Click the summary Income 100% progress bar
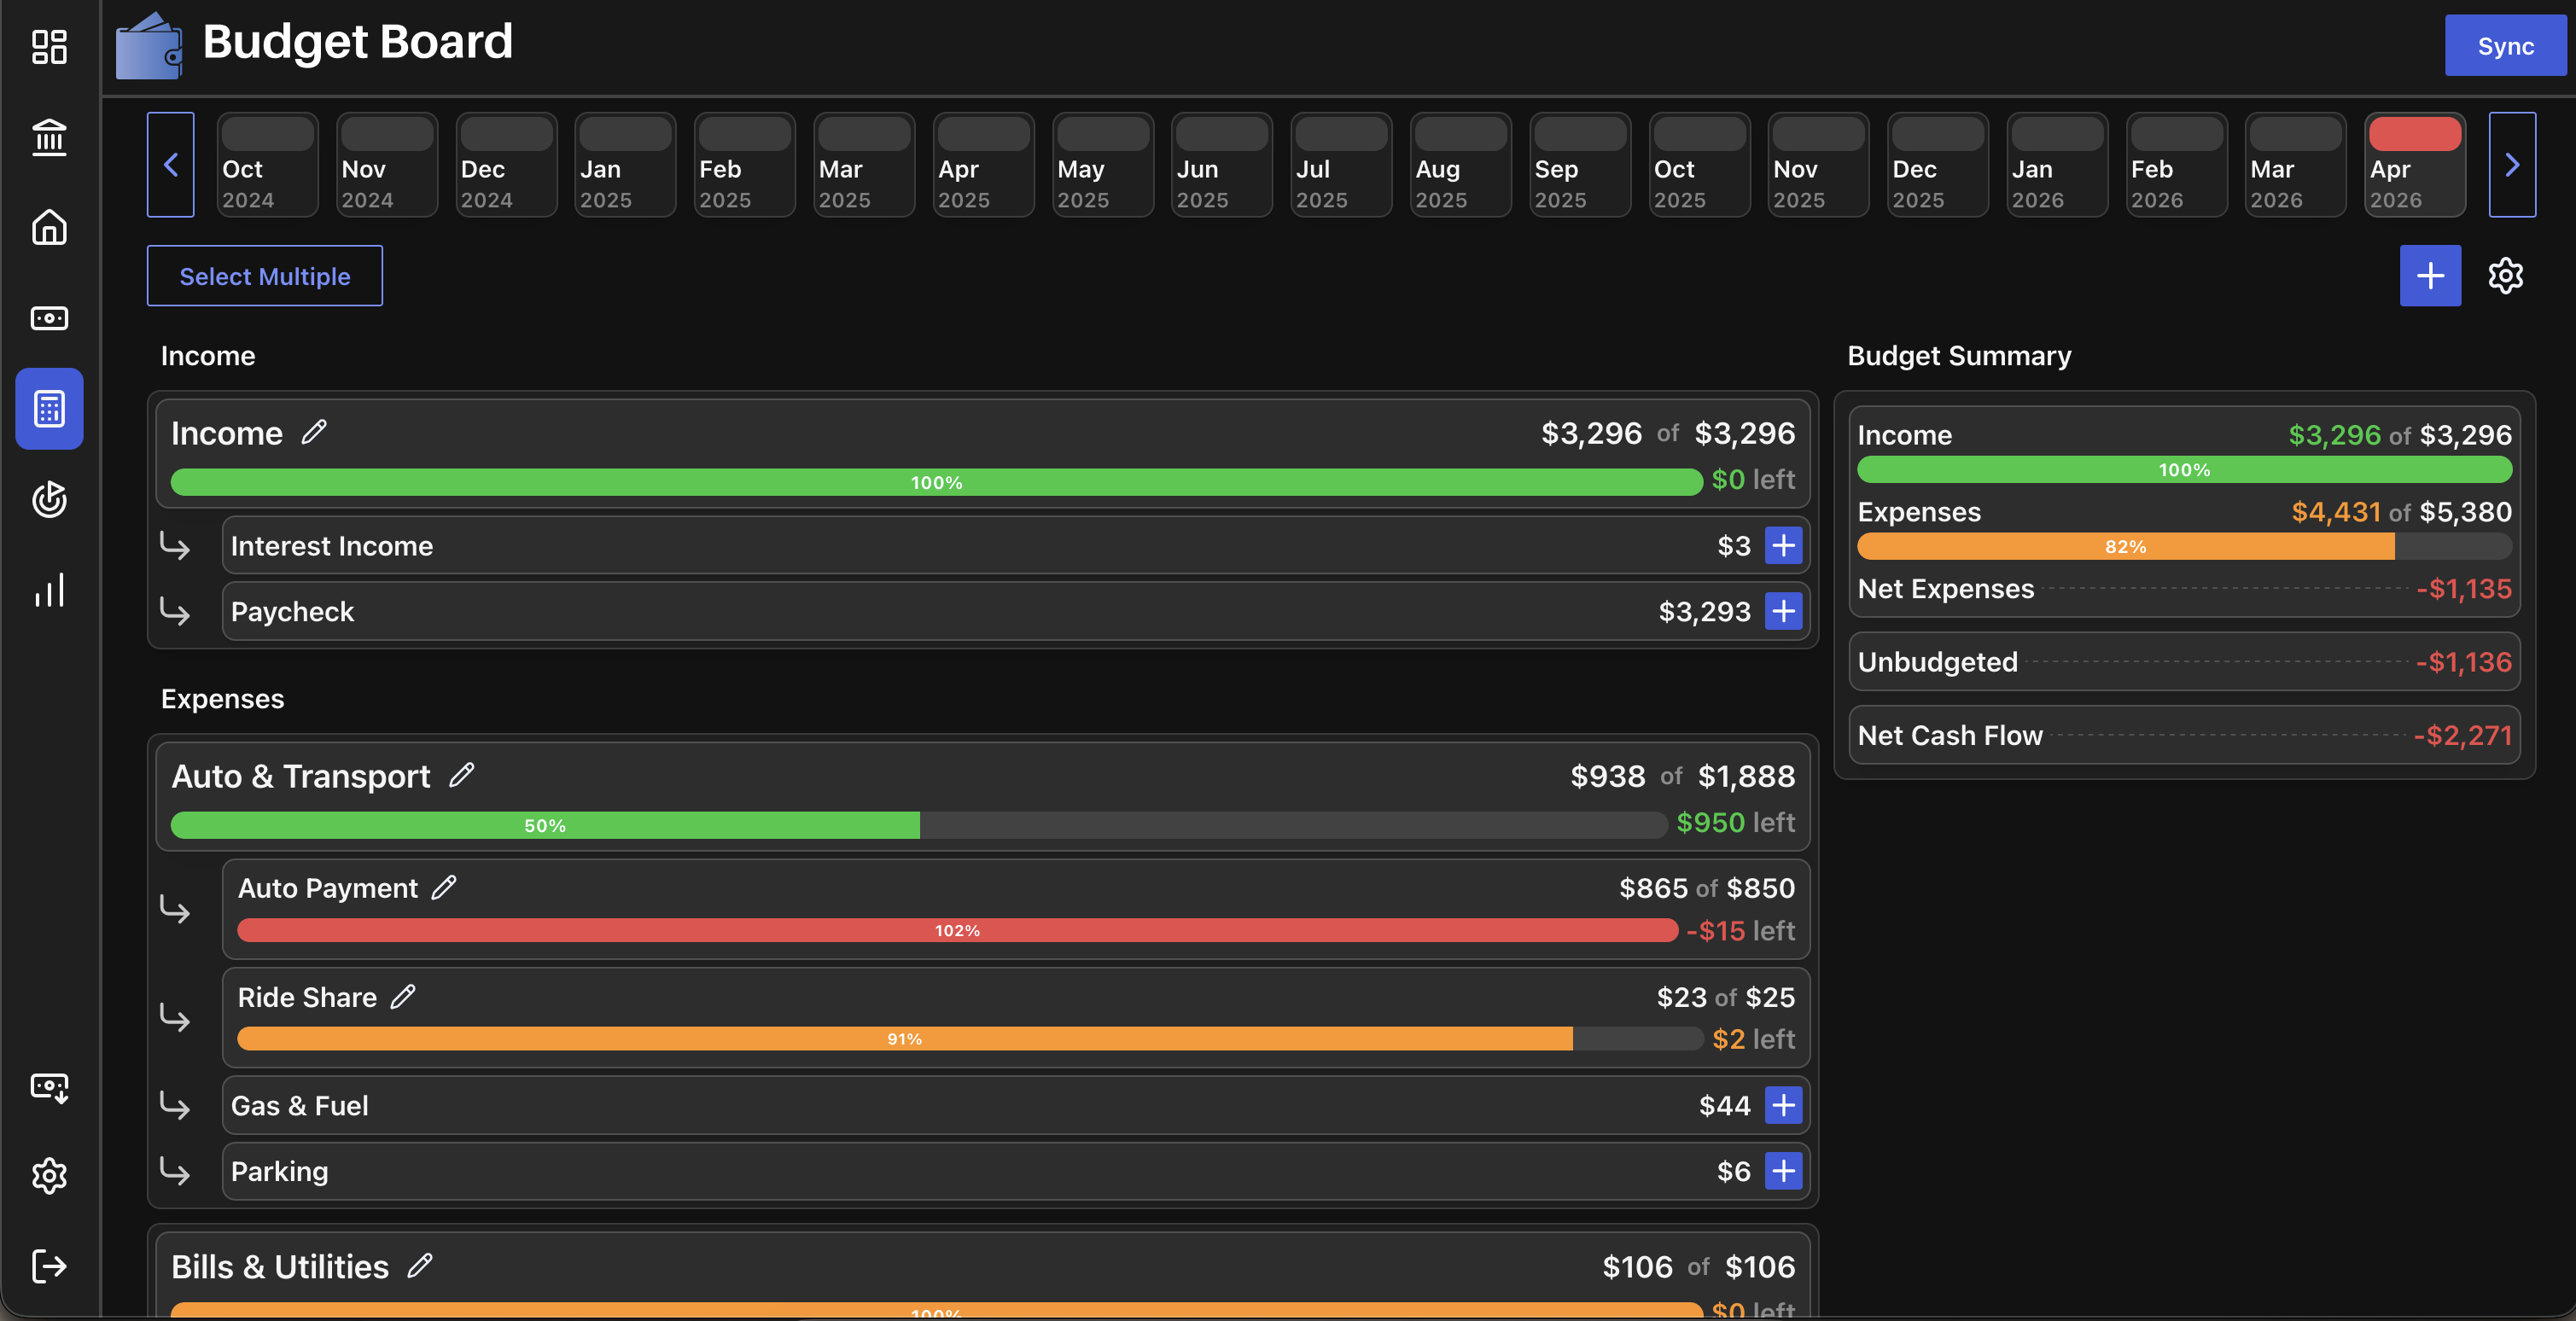 point(2184,469)
